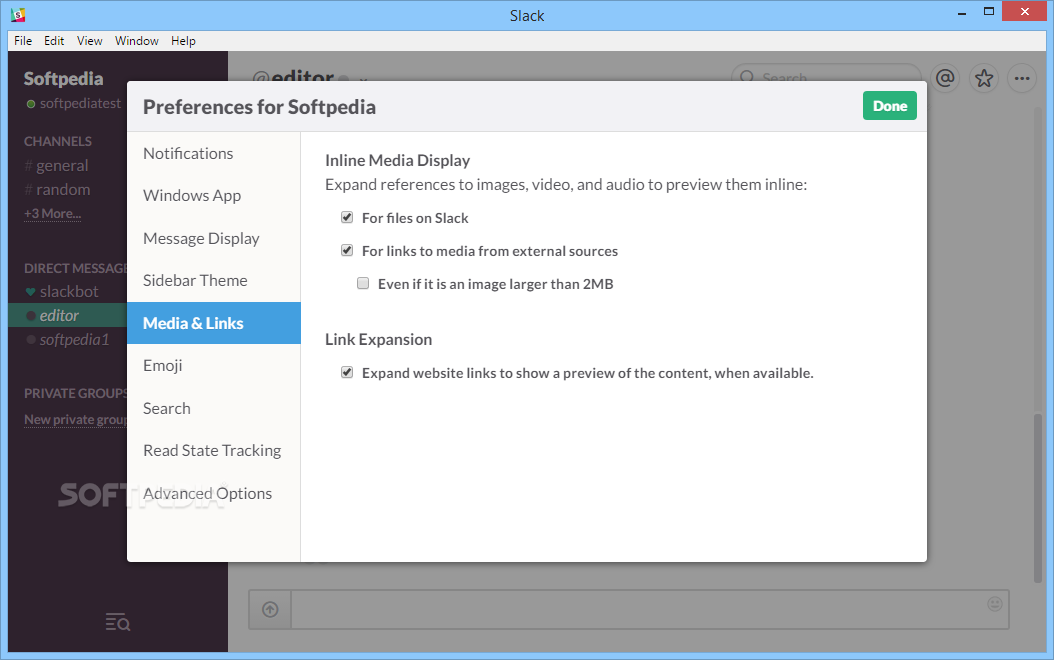Click the CHANNELS header

coord(58,141)
